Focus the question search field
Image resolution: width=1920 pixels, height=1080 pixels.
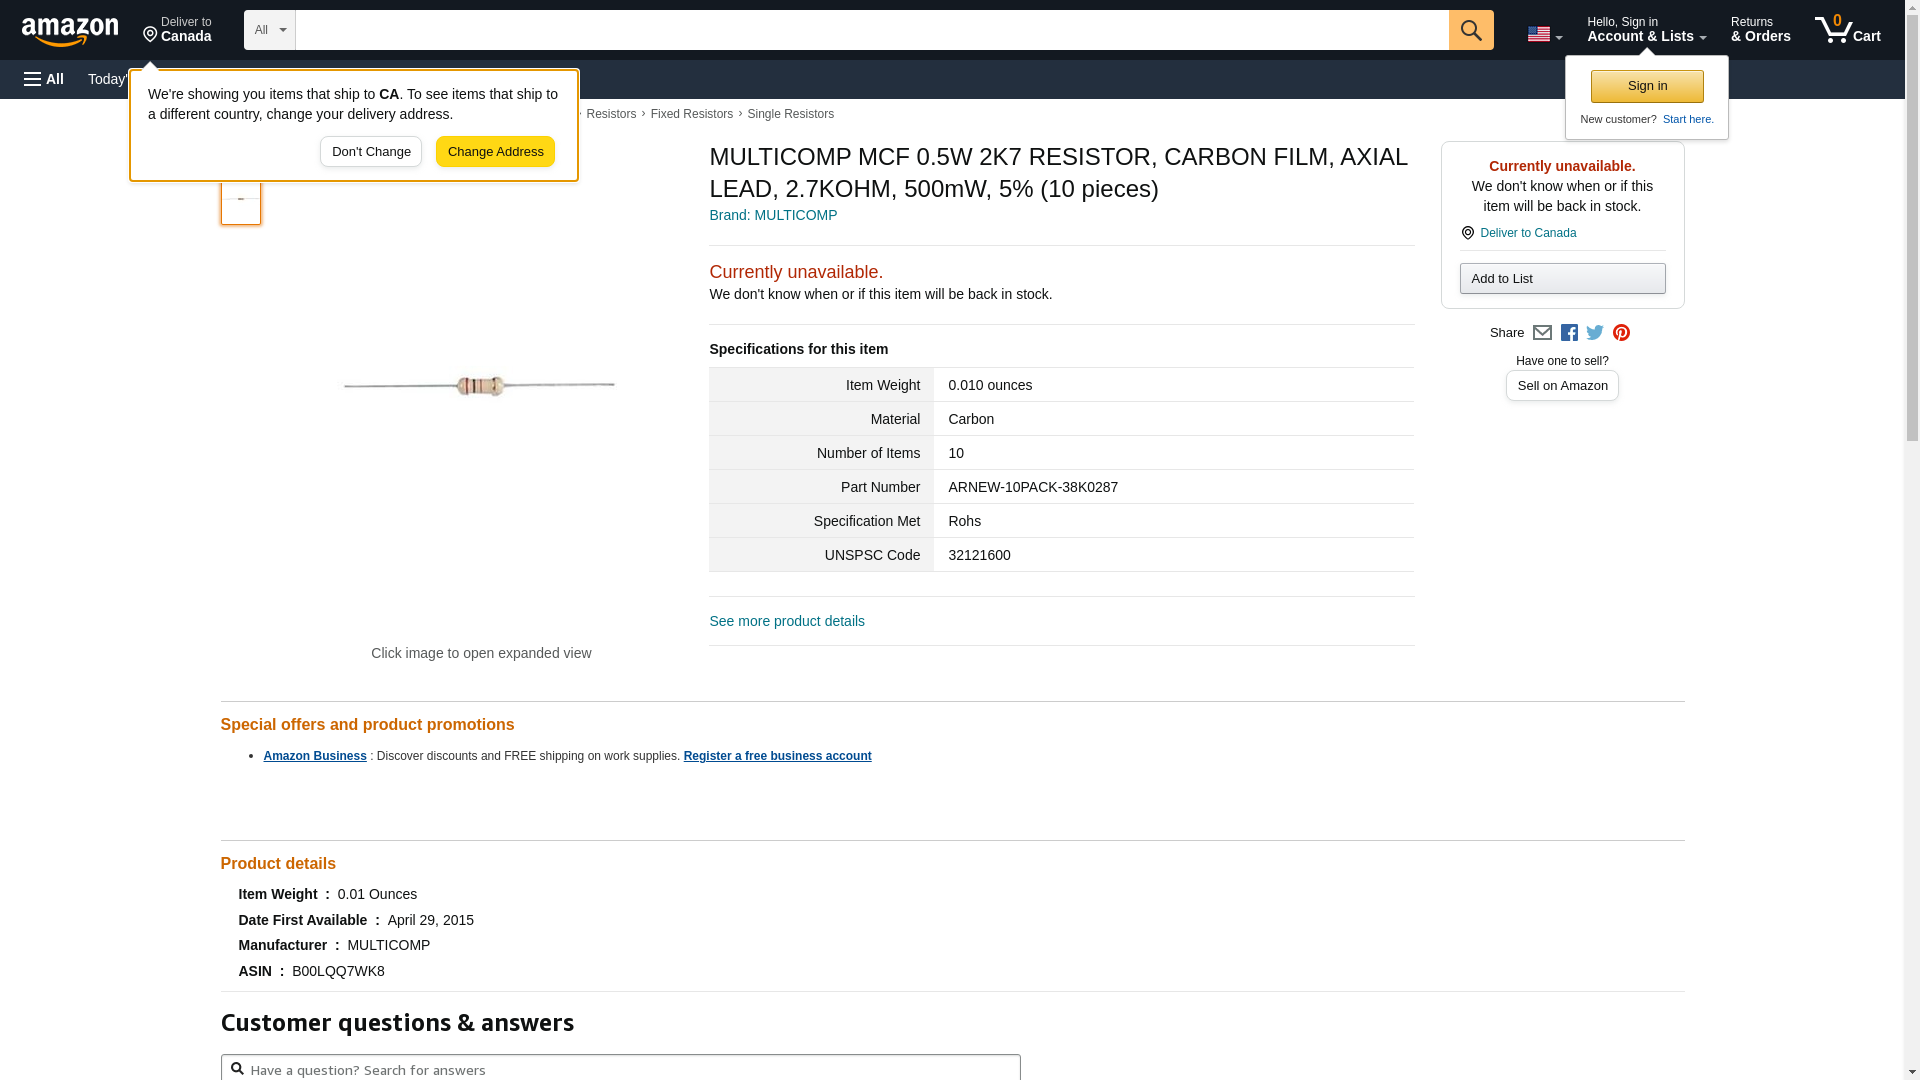click(x=630, y=1069)
